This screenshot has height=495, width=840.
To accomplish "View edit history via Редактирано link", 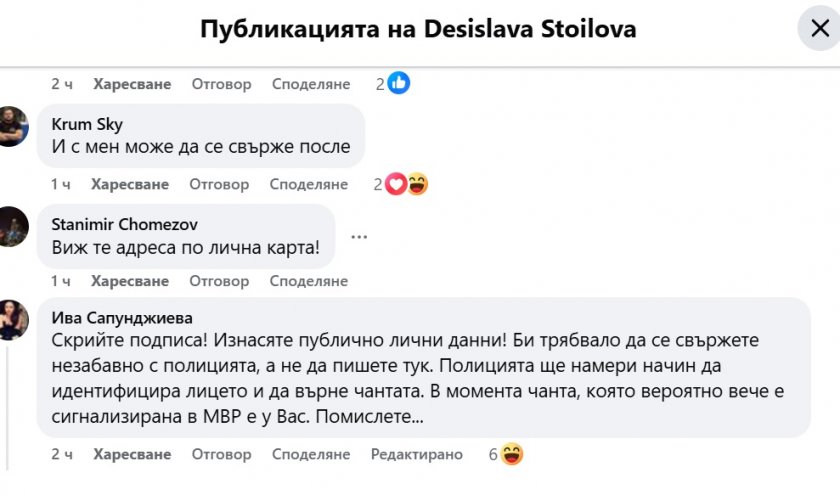I will [x=416, y=454].
